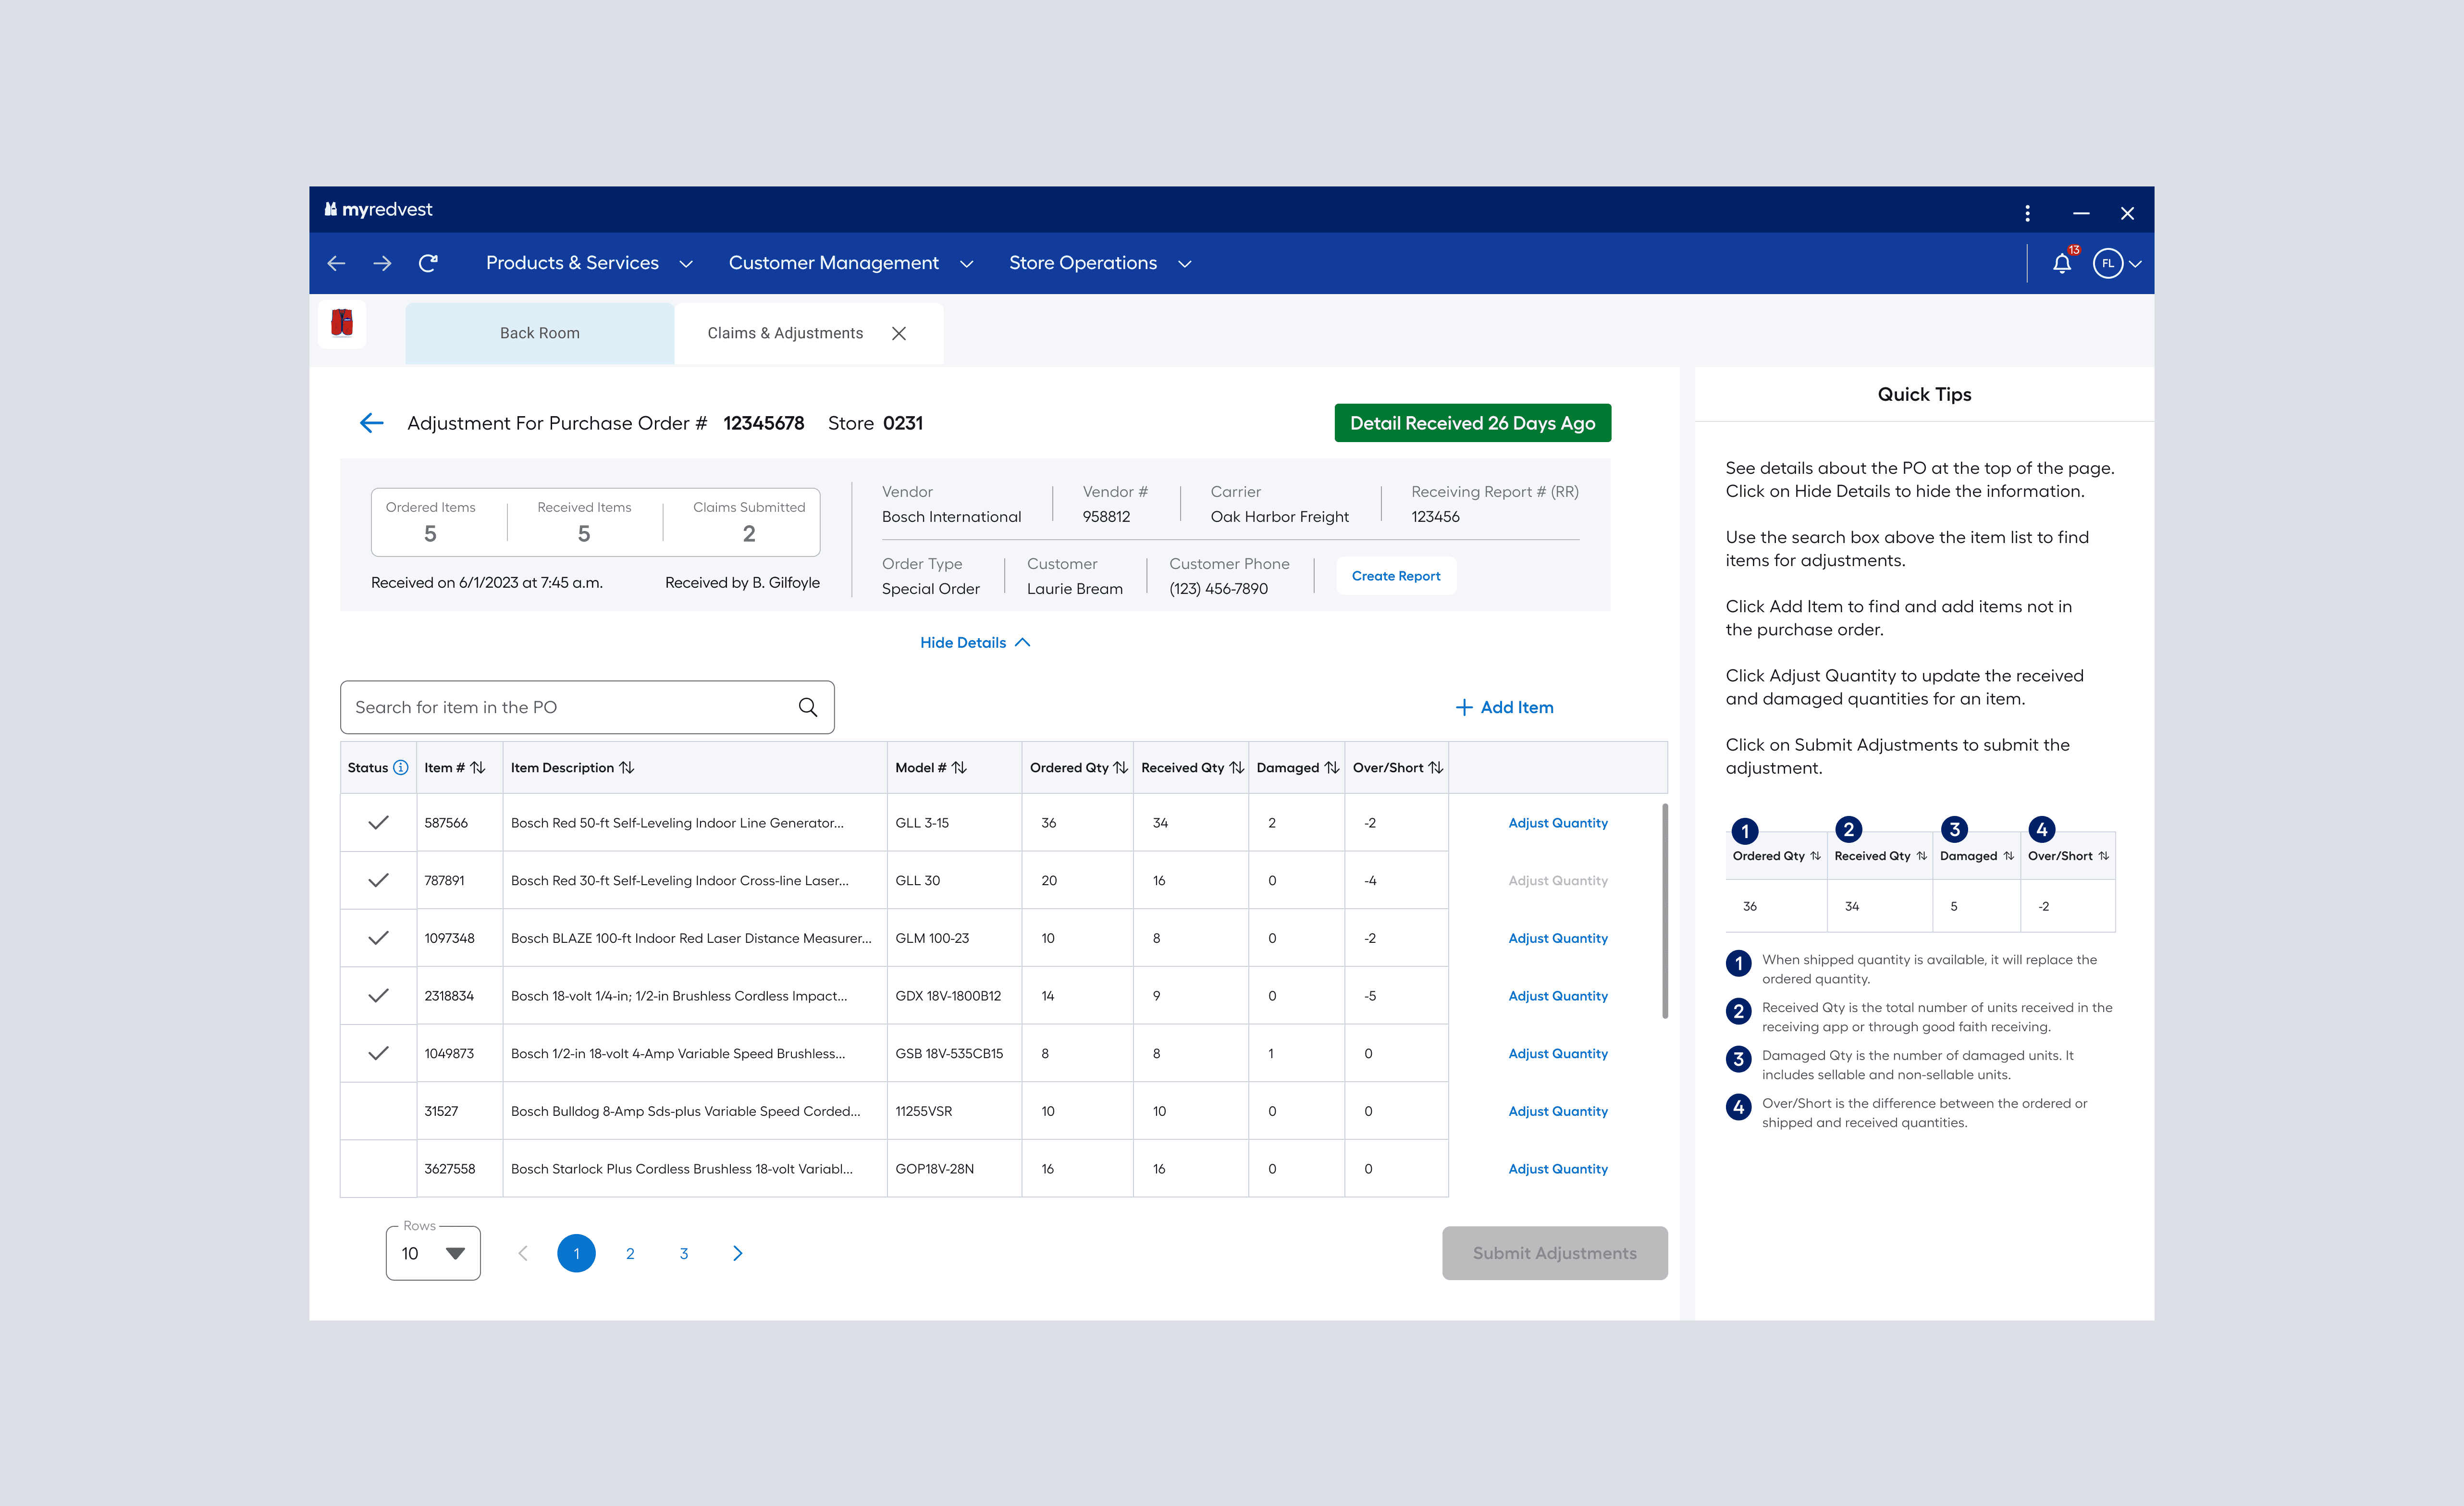Image resolution: width=2464 pixels, height=1506 pixels.
Task: Click Adjust Quantity for item 587566
Action: (x=1557, y=822)
